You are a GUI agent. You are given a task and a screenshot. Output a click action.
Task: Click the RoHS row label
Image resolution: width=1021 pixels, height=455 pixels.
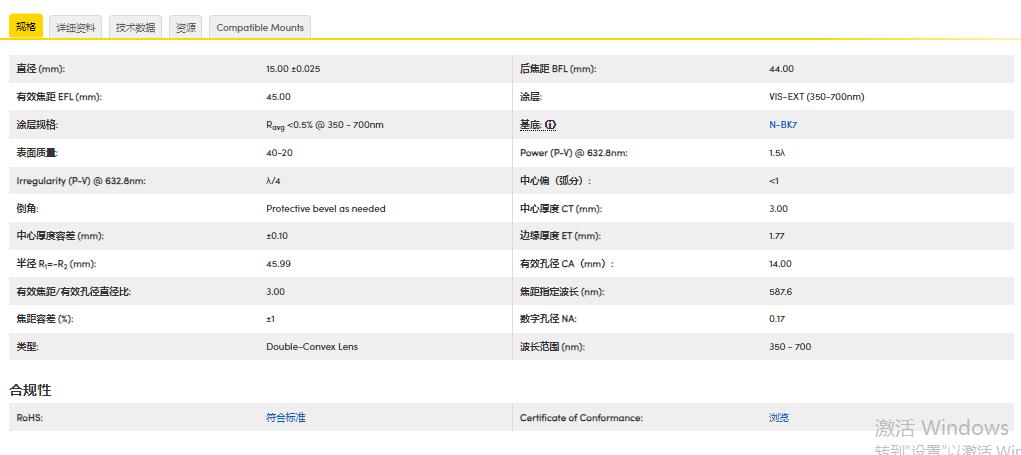click(x=30, y=418)
